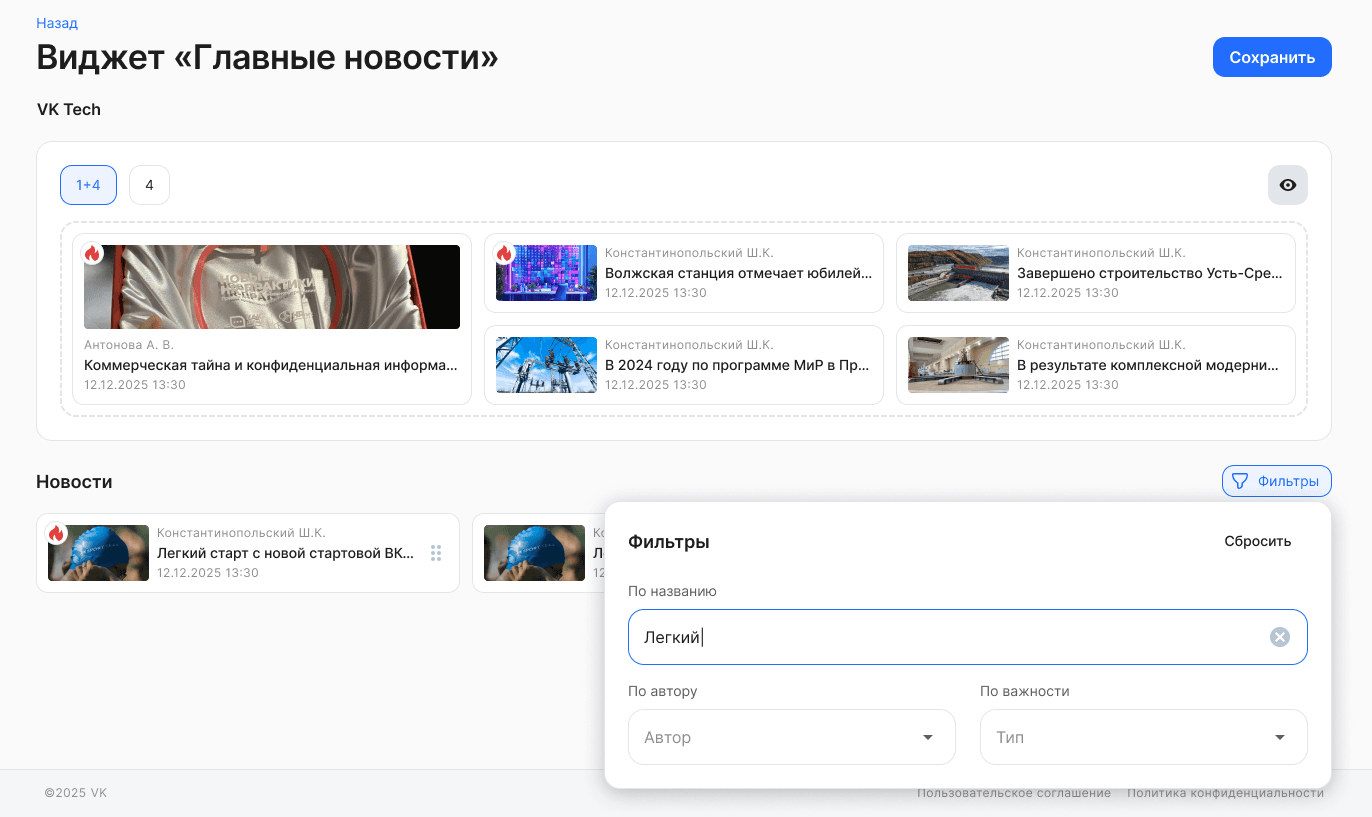The height and width of the screenshot is (817, 1372).
Task: Clear the name filter using the X icon
Action: pyautogui.click(x=1279, y=637)
